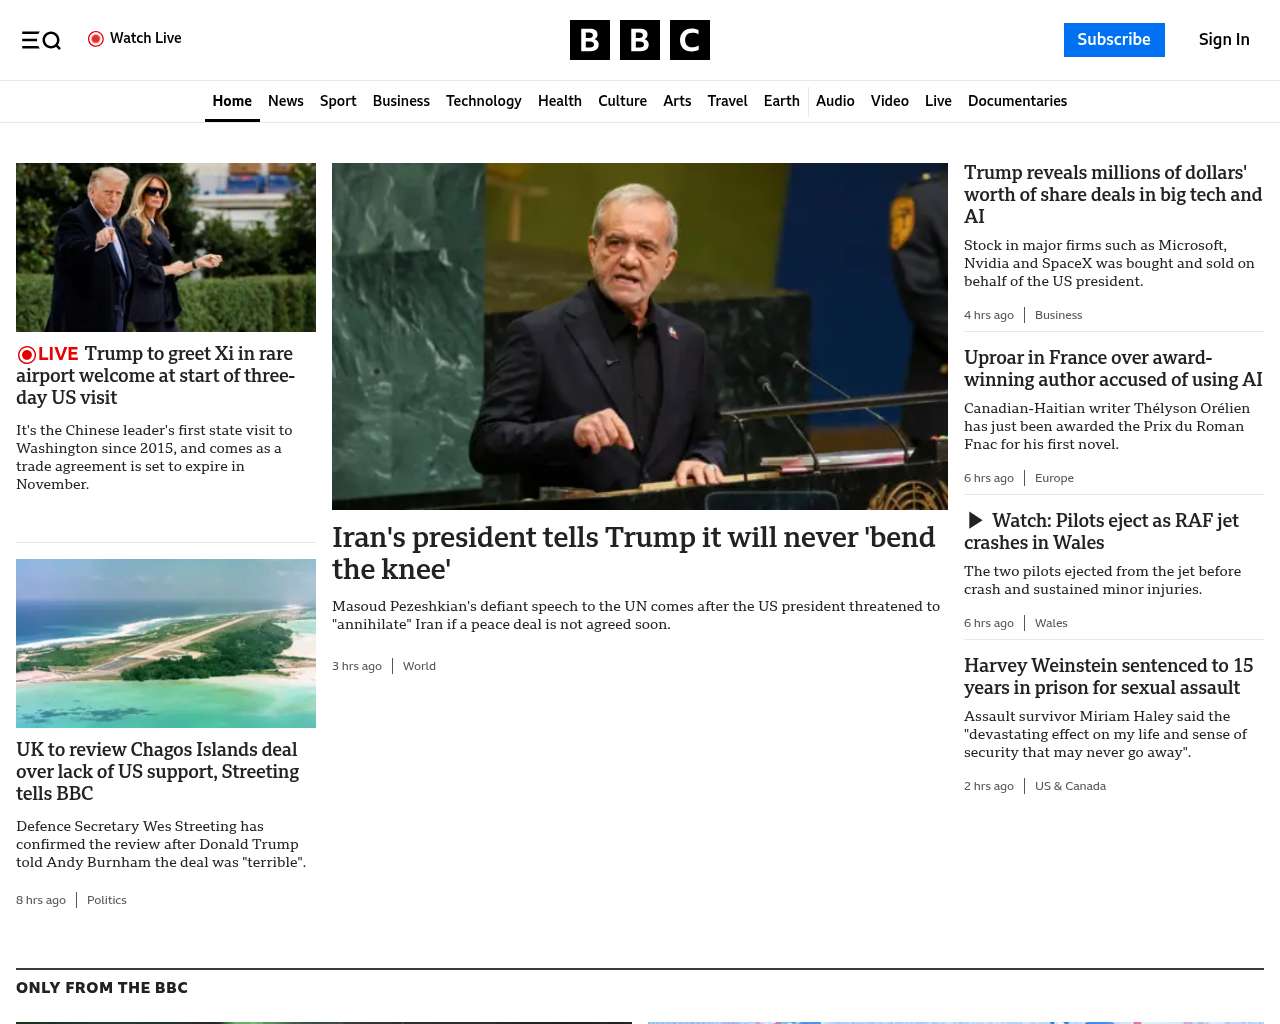The width and height of the screenshot is (1280, 1024).
Task: Open Uproar in France AI author story
Action: [x=1113, y=368]
